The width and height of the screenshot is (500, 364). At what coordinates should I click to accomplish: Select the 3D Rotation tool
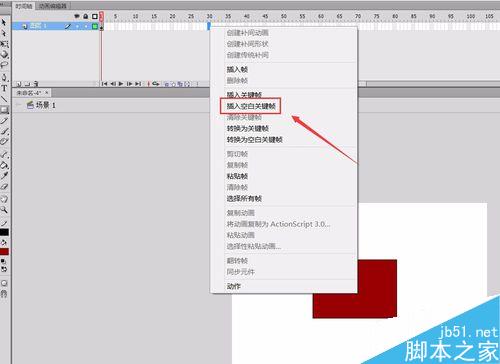pyautogui.click(x=4, y=54)
